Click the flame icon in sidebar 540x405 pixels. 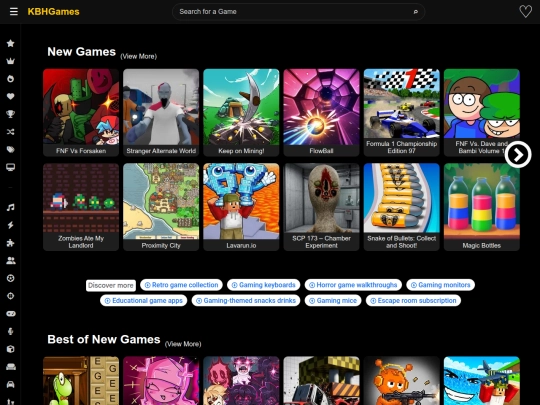point(11,79)
